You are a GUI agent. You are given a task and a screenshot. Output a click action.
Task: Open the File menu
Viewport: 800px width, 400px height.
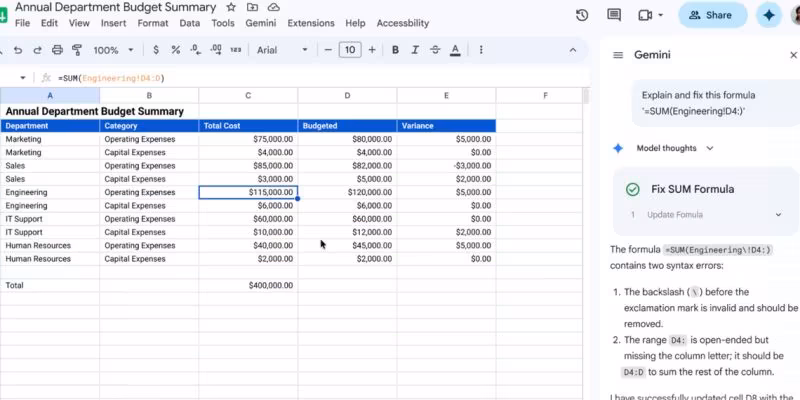(22, 23)
